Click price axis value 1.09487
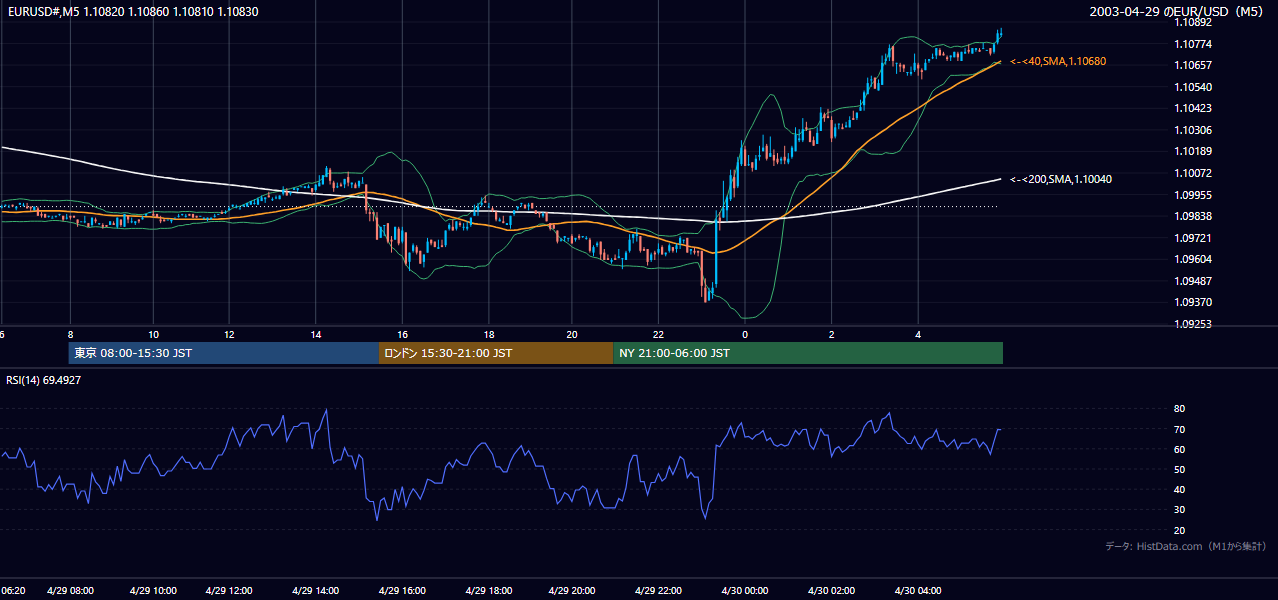 point(1192,281)
